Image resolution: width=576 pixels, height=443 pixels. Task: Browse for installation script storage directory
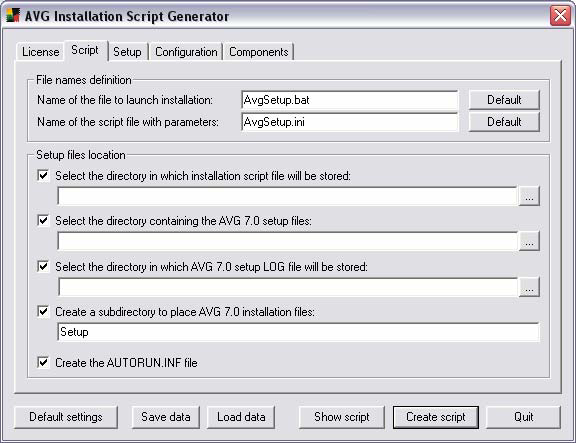click(x=529, y=196)
